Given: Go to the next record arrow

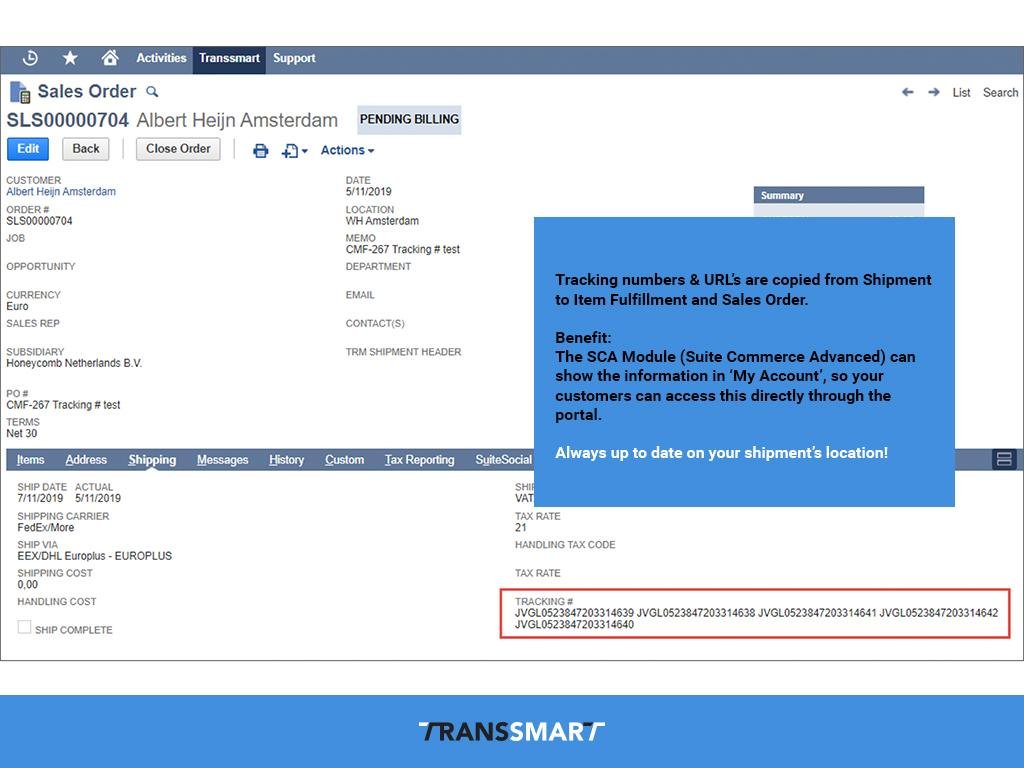Looking at the screenshot, I should point(934,92).
